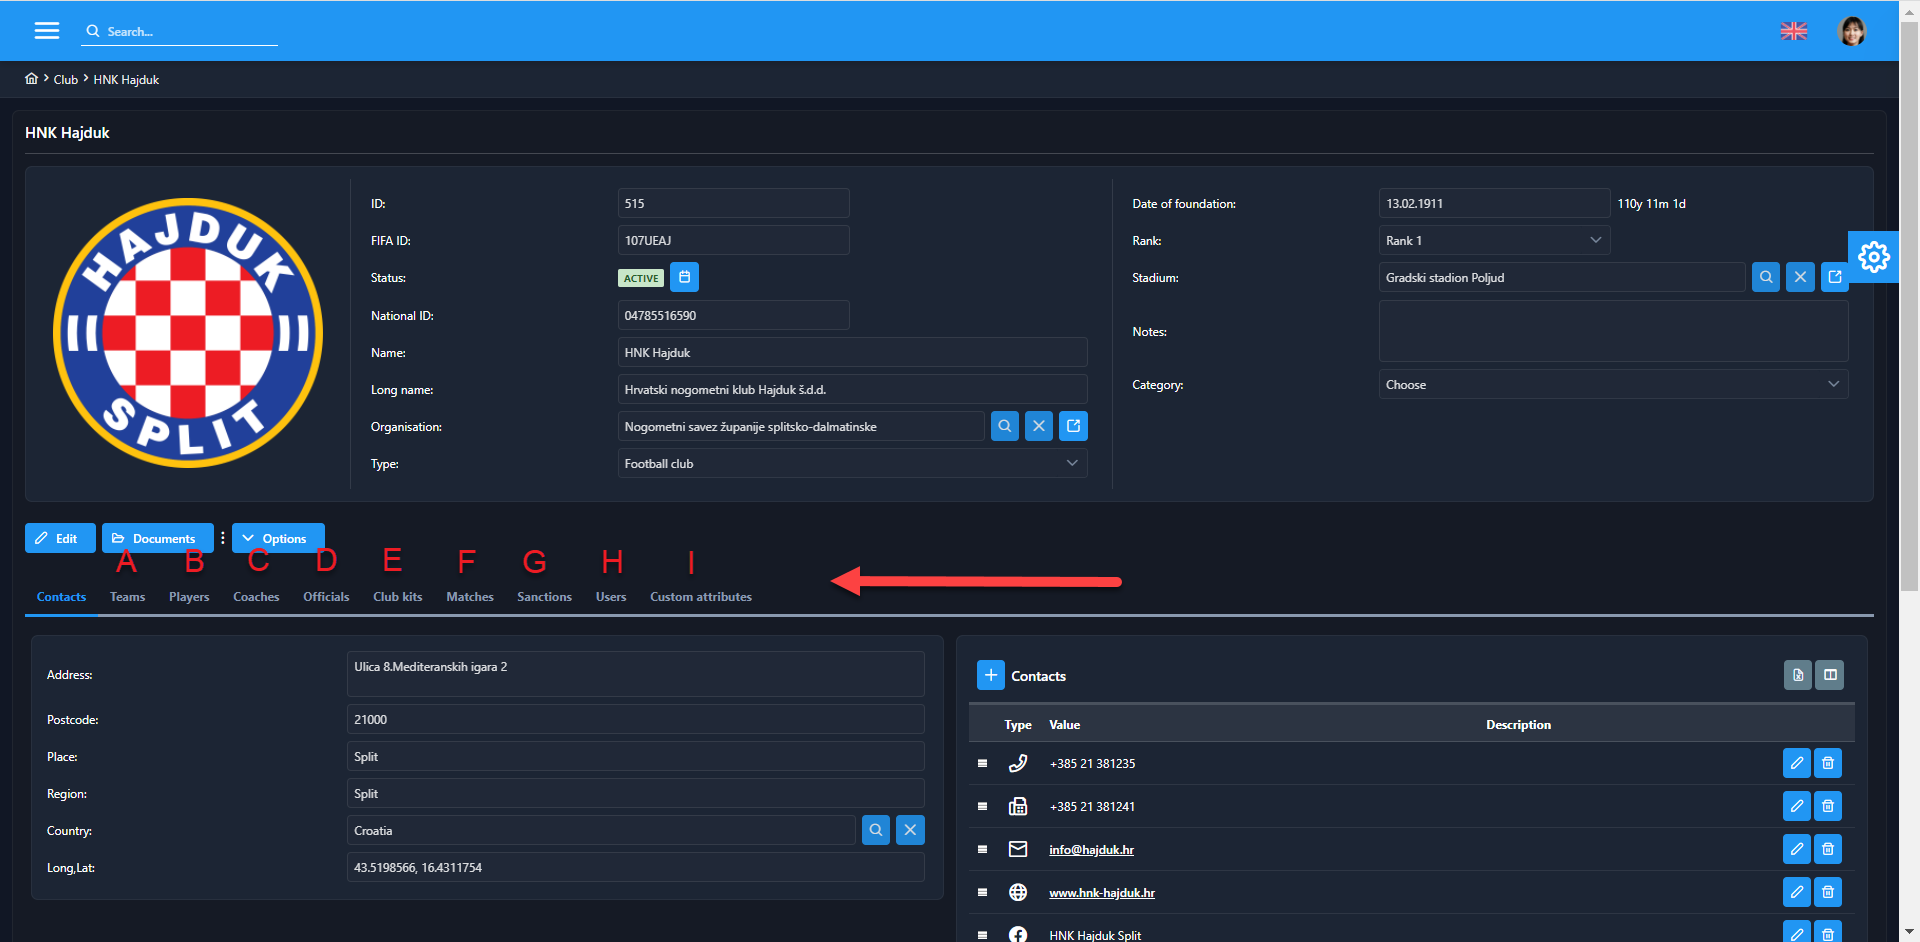Image resolution: width=1920 pixels, height=942 pixels.
Task: Click the settings gear icon
Action: coord(1873,257)
